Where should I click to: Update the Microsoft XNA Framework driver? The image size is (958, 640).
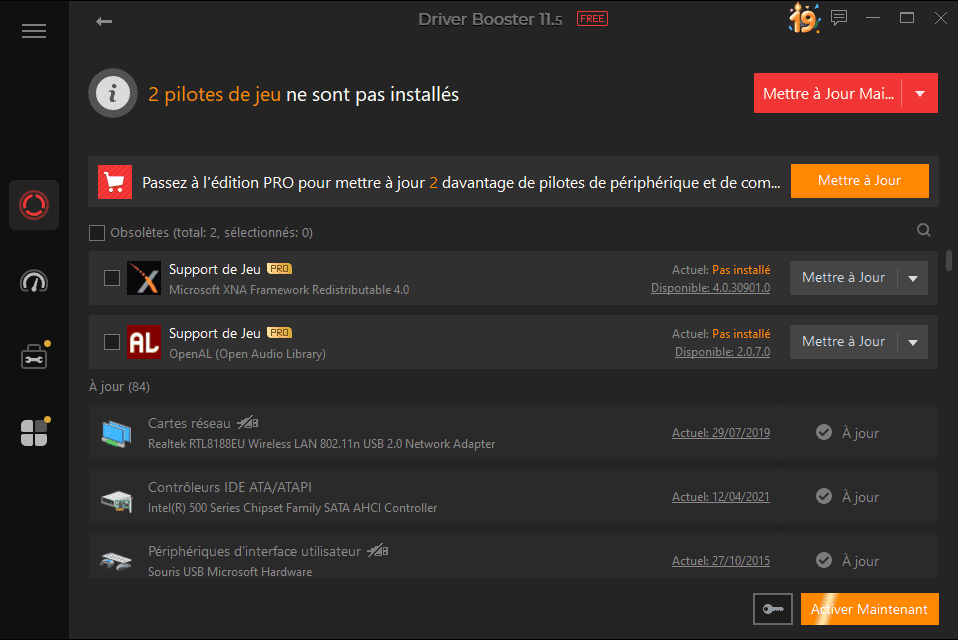844,278
